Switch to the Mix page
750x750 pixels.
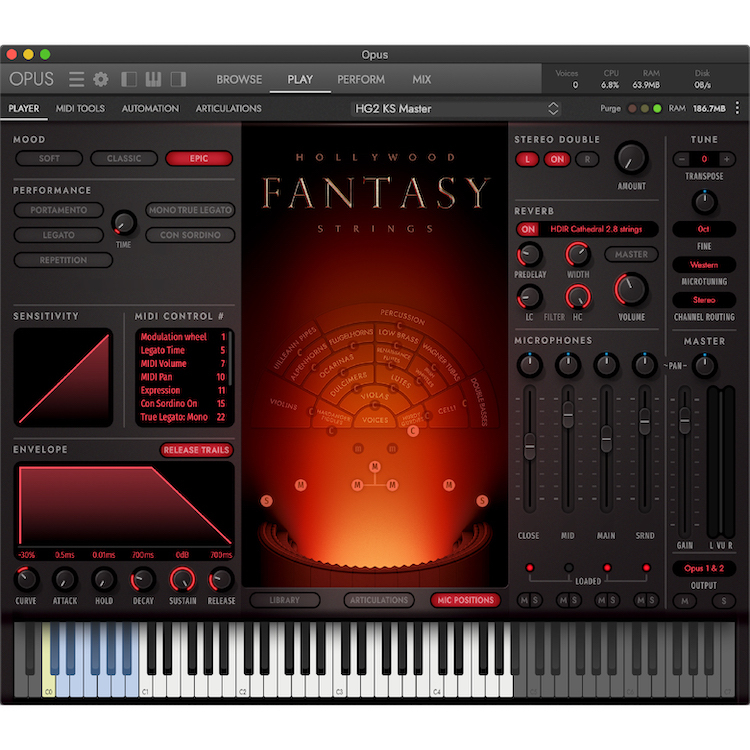[x=422, y=80]
